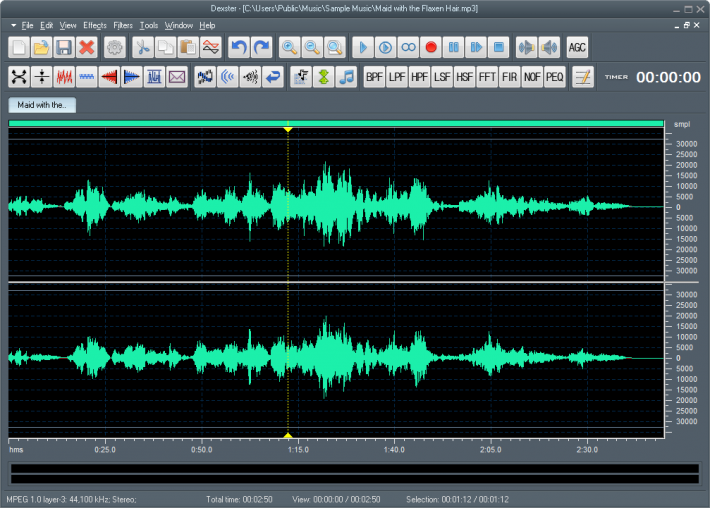Open the View menu
This screenshot has width=710, height=508.
pyautogui.click(x=68, y=25)
